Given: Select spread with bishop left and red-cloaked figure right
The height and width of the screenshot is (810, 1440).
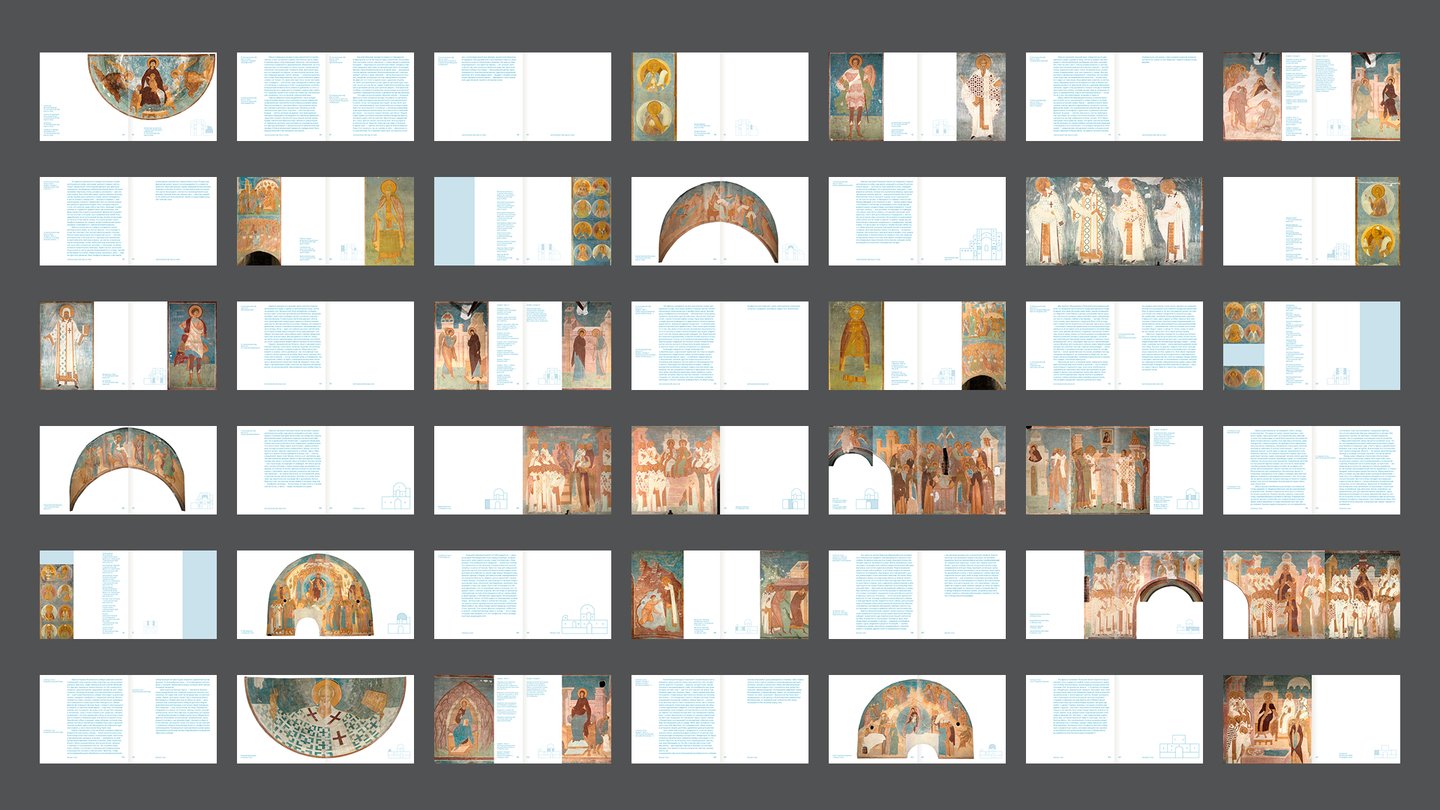Looking at the screenshot, I should (x=128, y=346).
